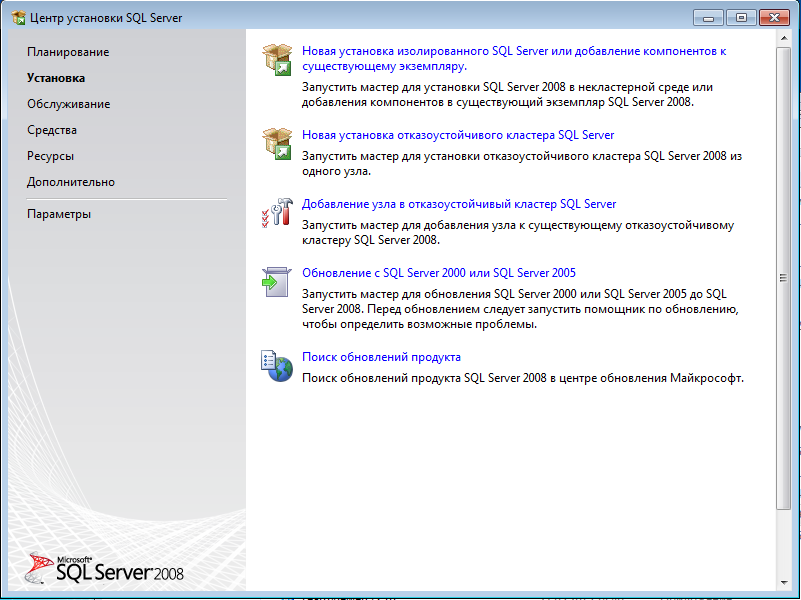This screenshot has height=600, width=801.
Task: Switch to the Средства section
Action: click(52, 130)
